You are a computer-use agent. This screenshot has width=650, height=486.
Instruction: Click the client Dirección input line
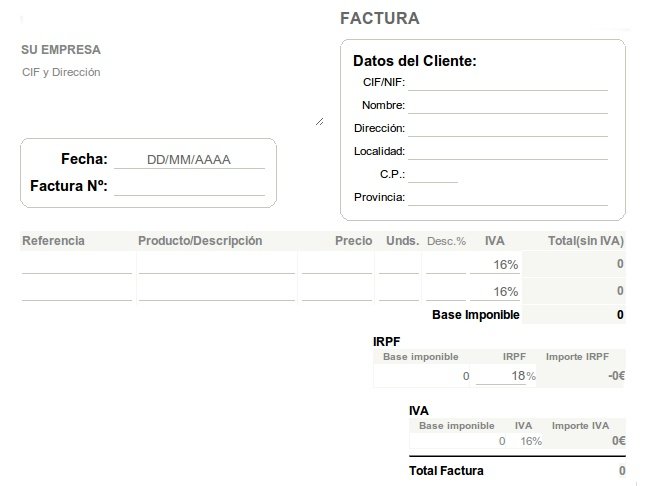click(x=507, y=128)
